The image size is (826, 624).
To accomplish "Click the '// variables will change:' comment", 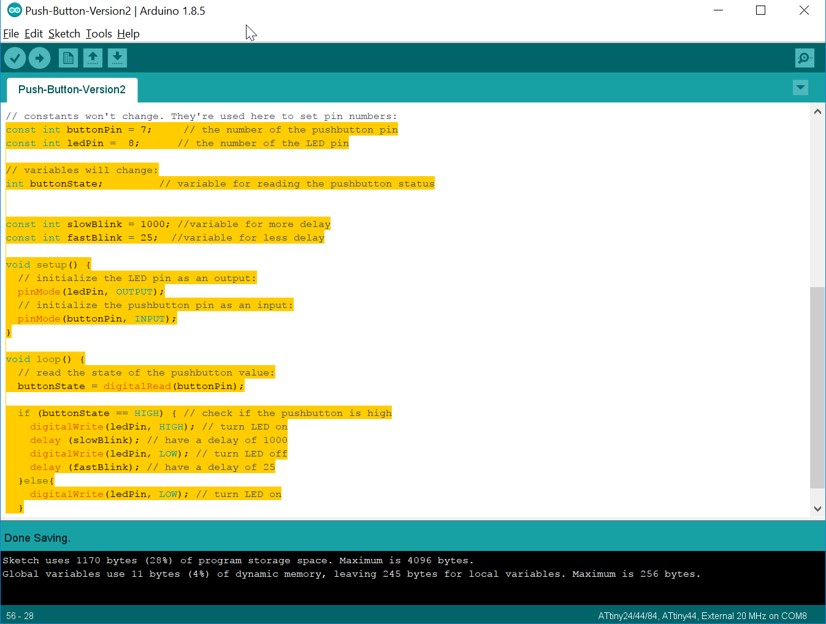I will click(x=82, y=170).
